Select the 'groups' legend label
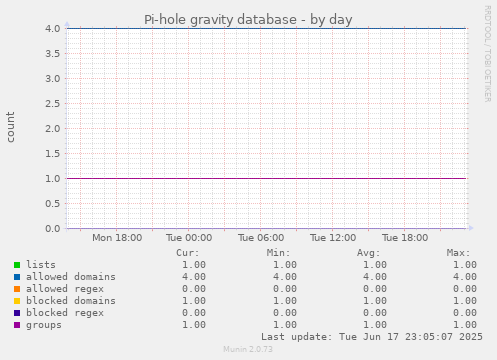Screen dimensions: 497x360 (44, 325)
